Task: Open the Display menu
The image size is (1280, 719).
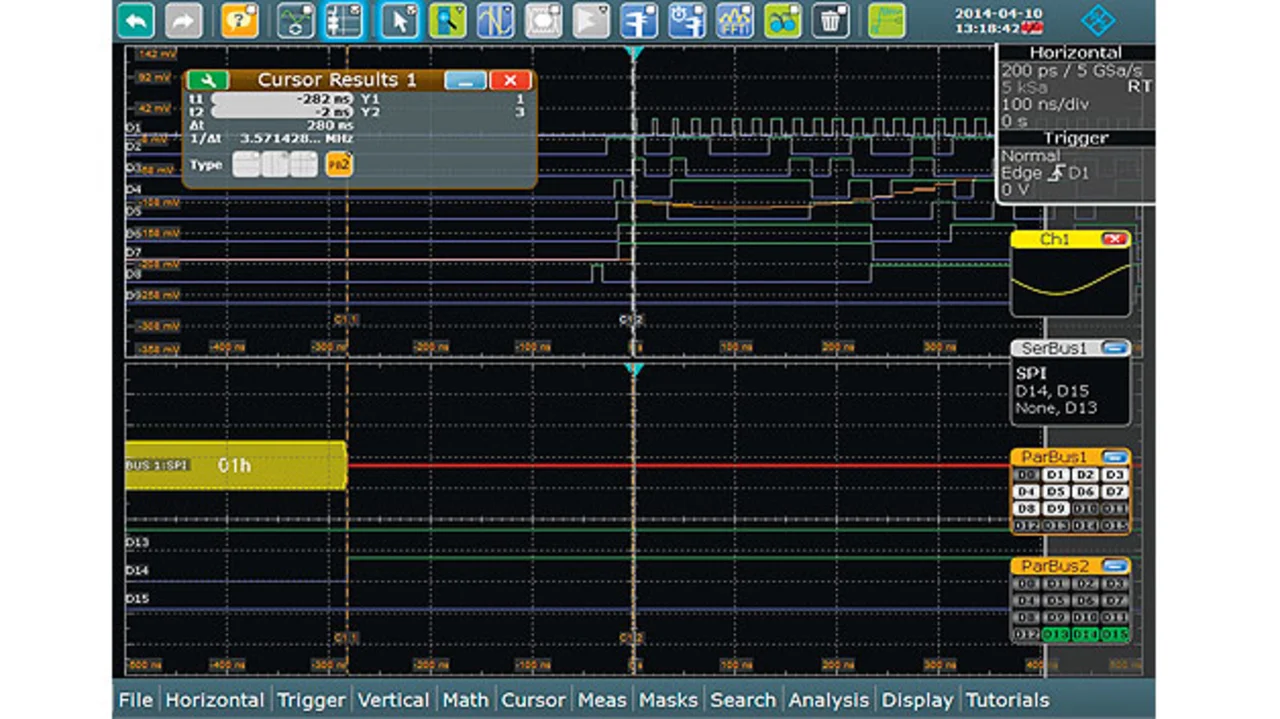Action: pyautogui.click(x=918, y=700)
